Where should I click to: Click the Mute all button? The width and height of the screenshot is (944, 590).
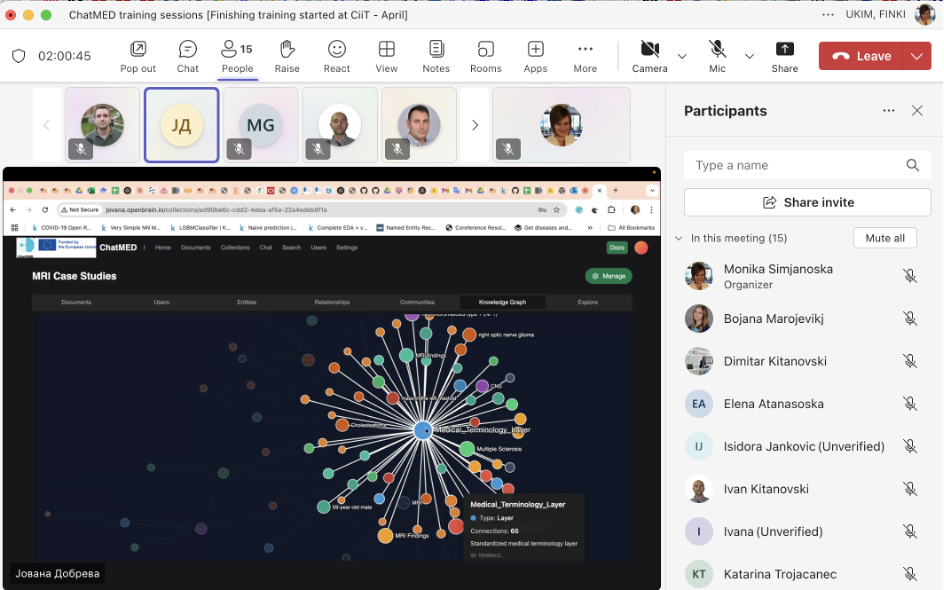click(x=884, y=238)
